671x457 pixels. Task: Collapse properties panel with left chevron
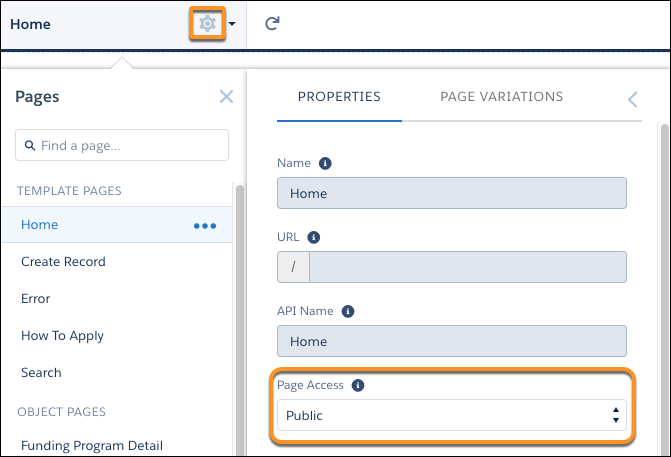tap(632, 99)
